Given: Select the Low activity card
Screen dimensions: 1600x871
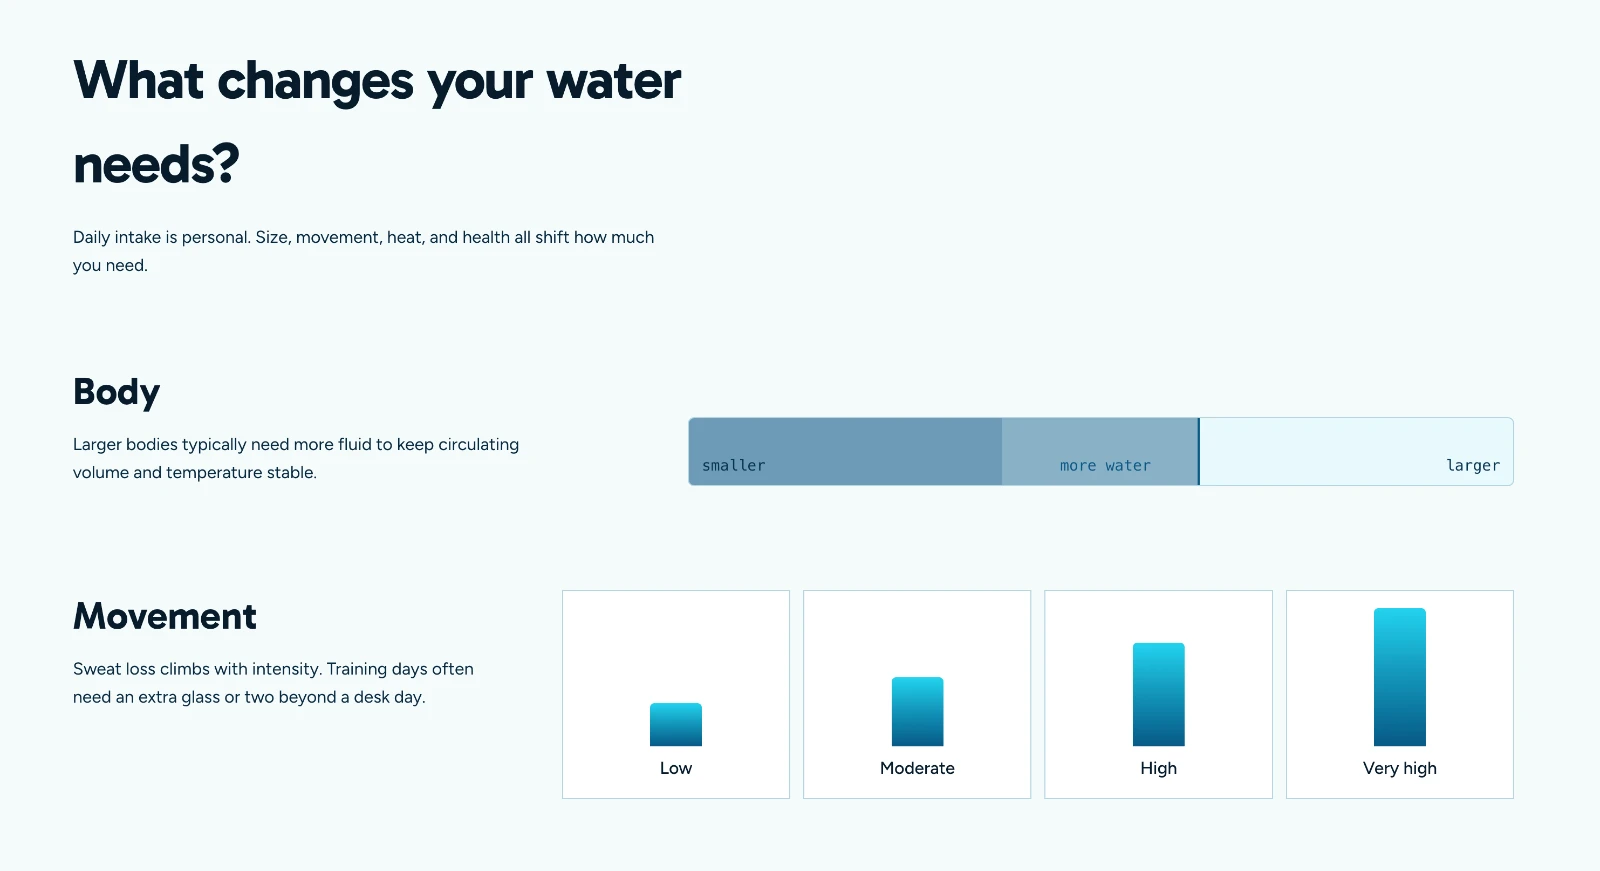Looking at the screenshot, I should click(x=676, y=694).
